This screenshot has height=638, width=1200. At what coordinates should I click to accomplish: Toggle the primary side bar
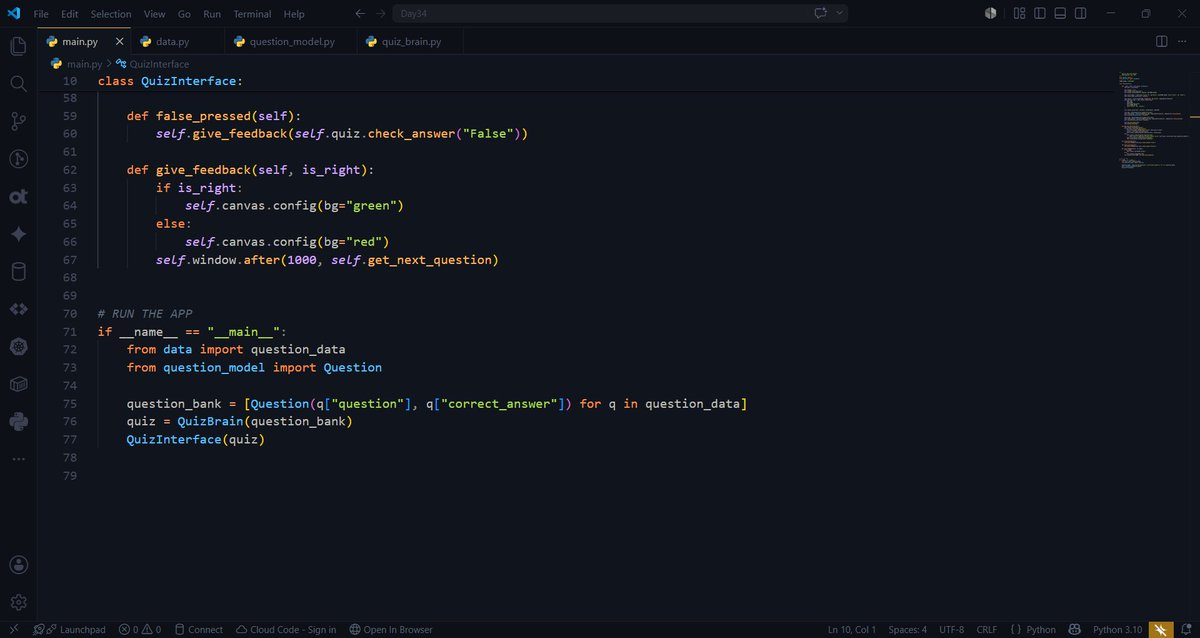pyautogui.click(x=1040, y=14)
